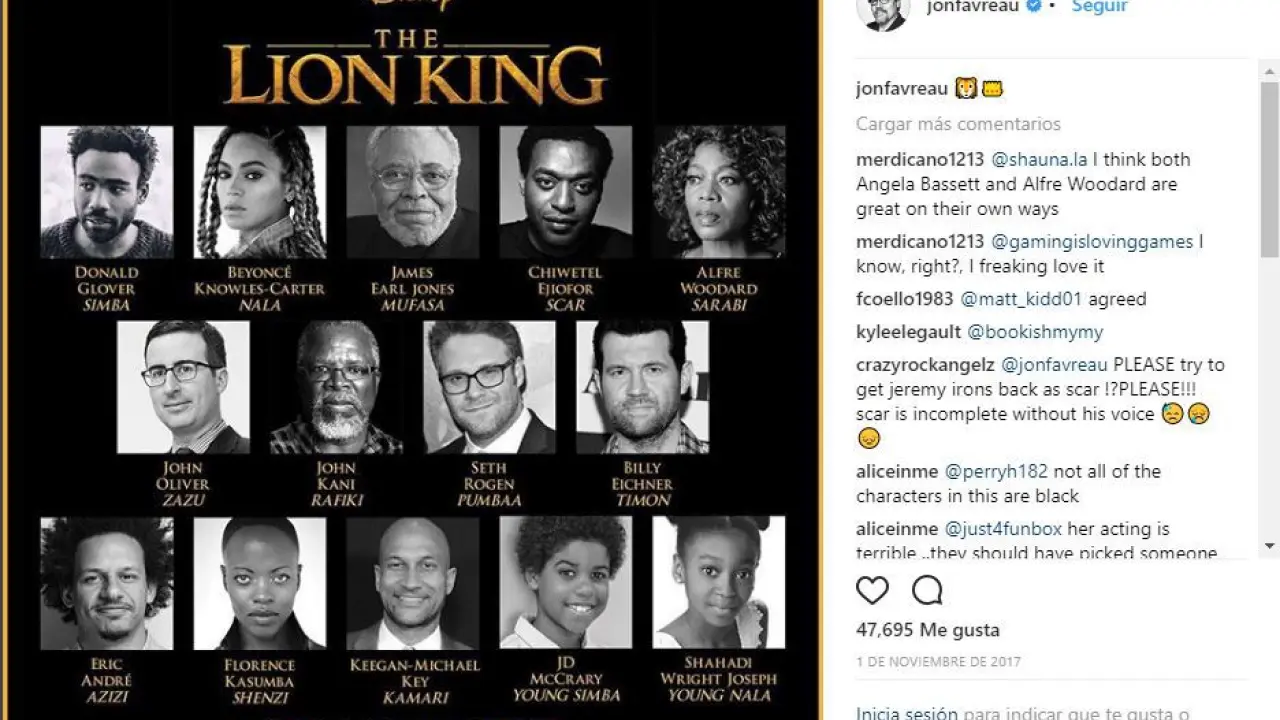The height and width of the screenshot is (720, 1280).
Task: Click the comments scrollbar thumb
Action: coord(1270,170)
